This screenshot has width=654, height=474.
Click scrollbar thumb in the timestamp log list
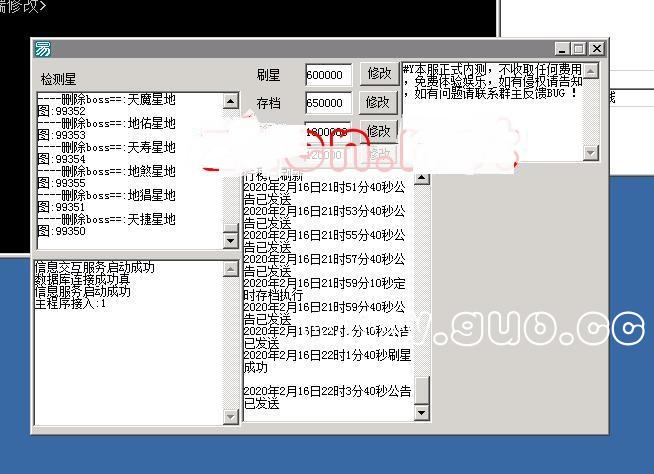(421, 390)
